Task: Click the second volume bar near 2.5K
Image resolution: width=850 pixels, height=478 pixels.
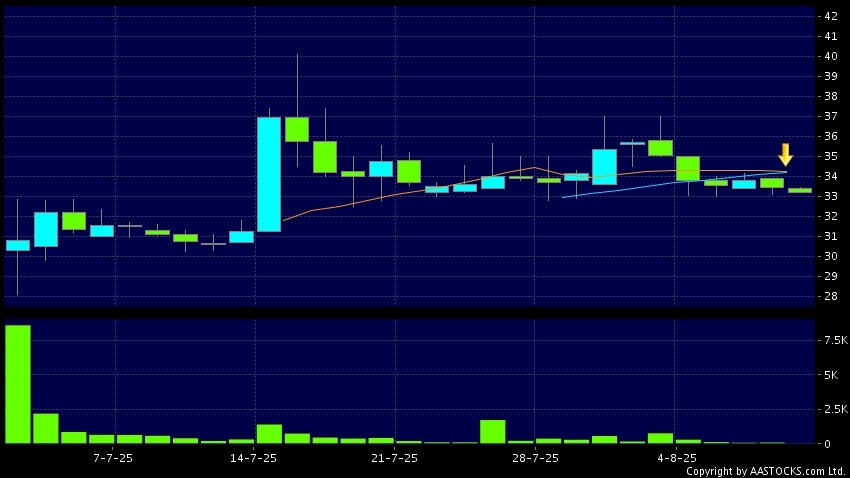Action: pos(46,429)
